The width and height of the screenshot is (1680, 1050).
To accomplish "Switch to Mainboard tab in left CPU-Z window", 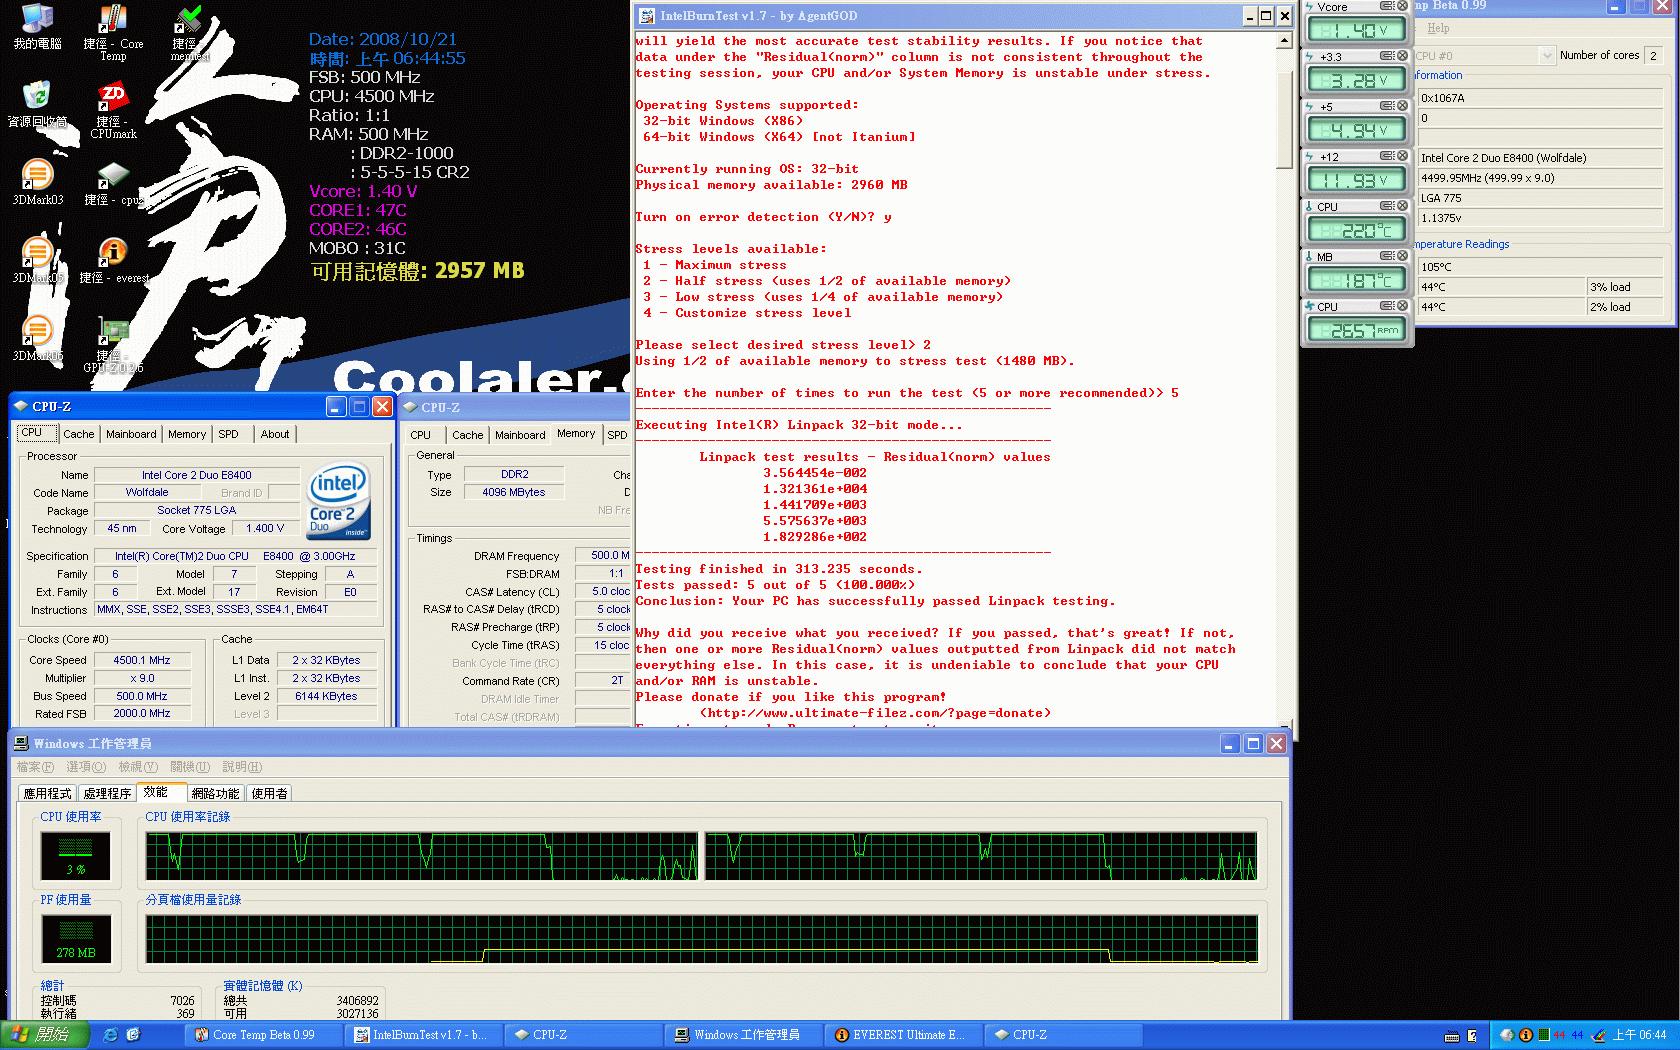I will point(131,434).
